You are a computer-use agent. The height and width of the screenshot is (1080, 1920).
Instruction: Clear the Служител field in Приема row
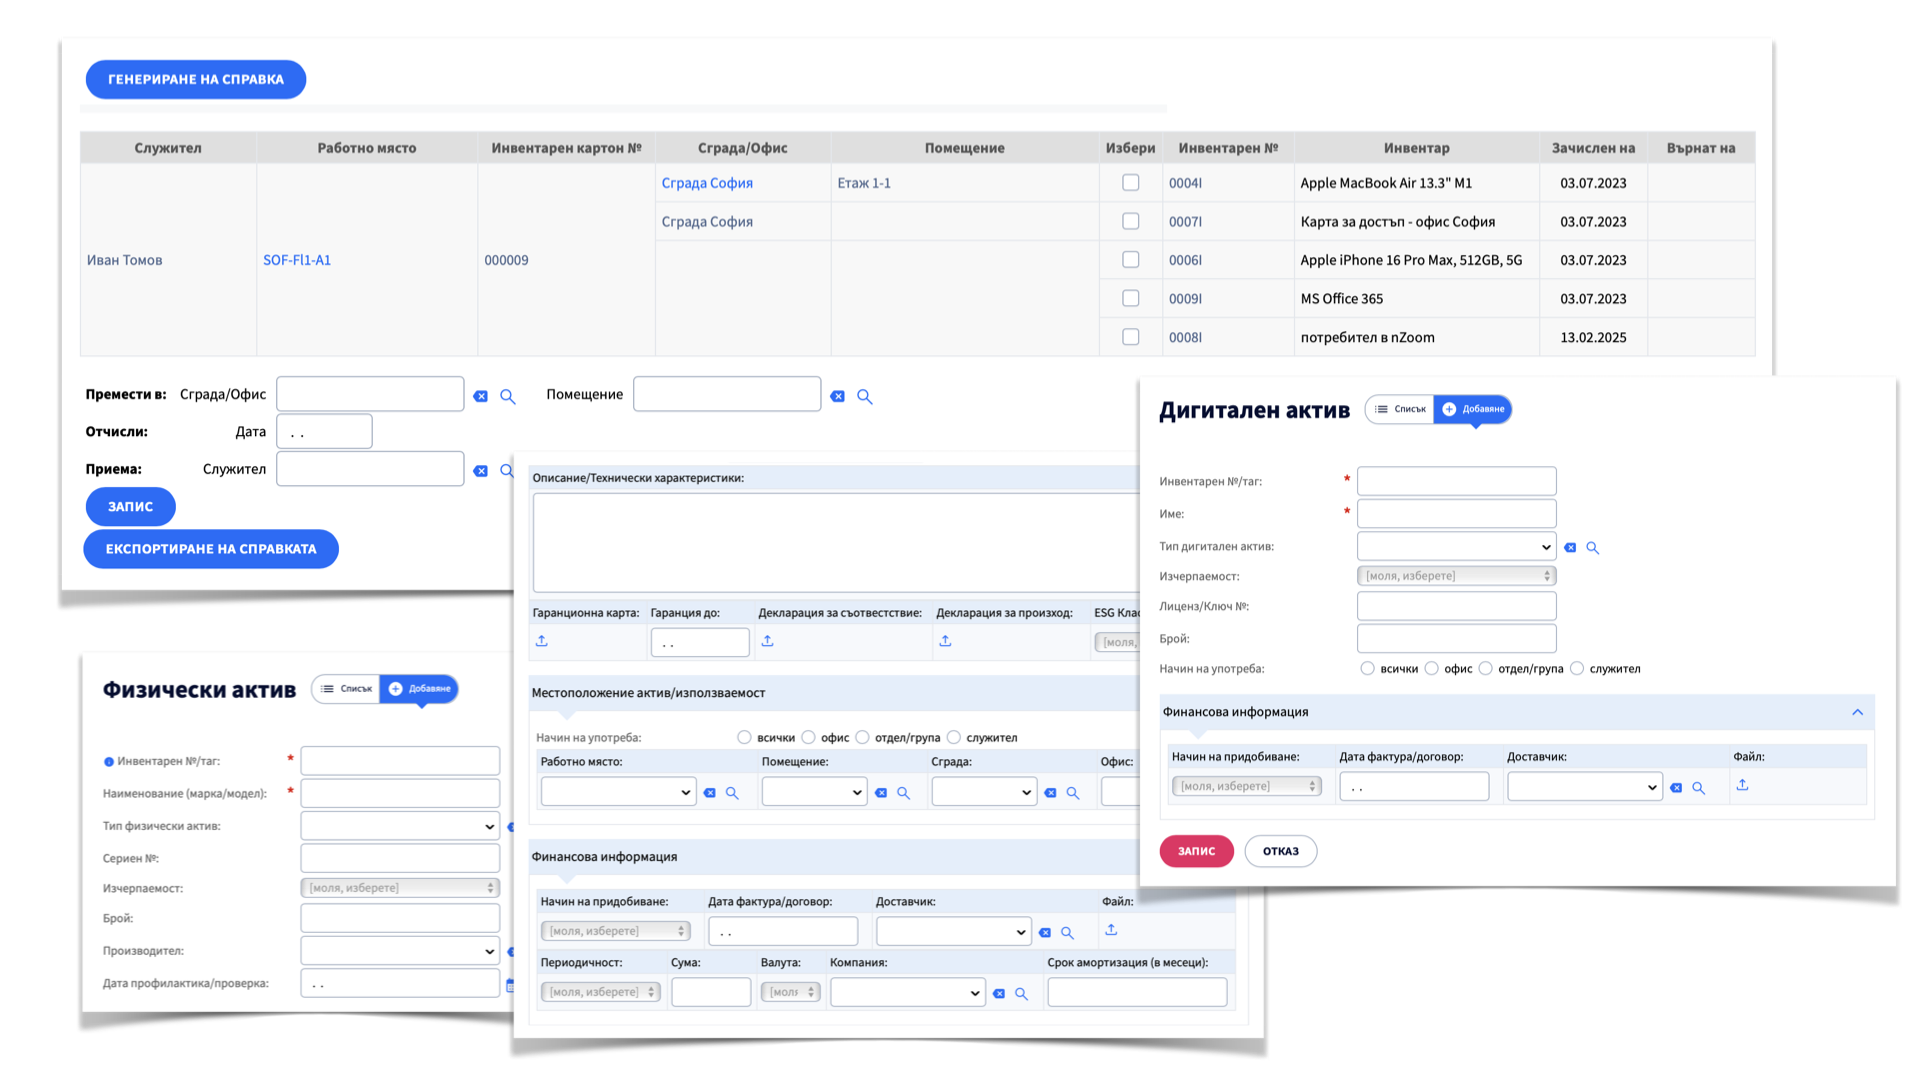tap(481, 471)
